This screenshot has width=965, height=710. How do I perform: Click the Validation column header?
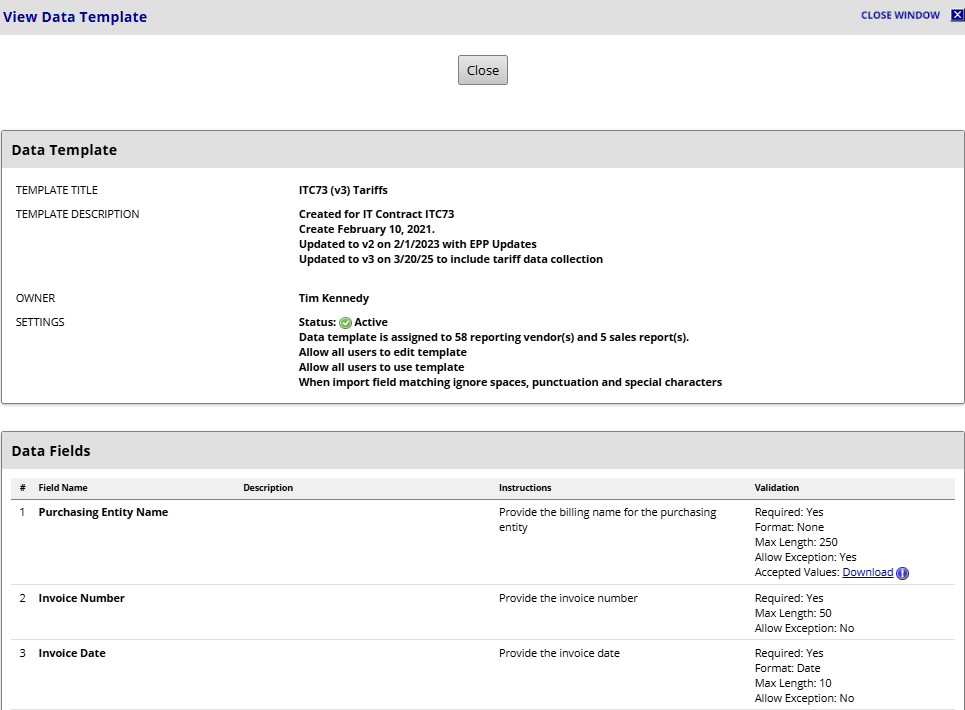point(777,488)
